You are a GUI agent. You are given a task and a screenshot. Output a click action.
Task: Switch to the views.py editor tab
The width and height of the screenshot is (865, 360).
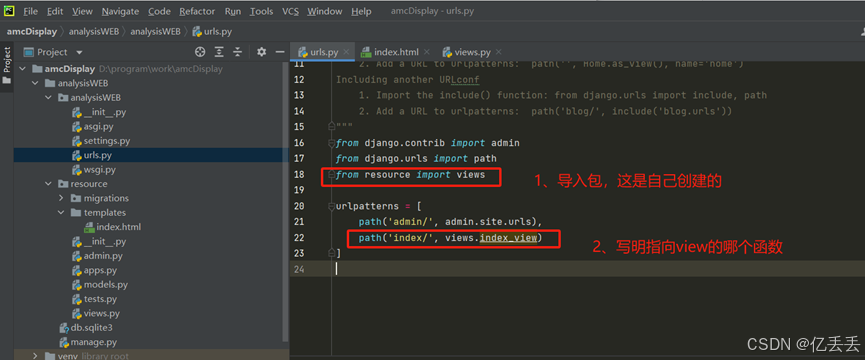pyautogui.click(x=472, y=52)
